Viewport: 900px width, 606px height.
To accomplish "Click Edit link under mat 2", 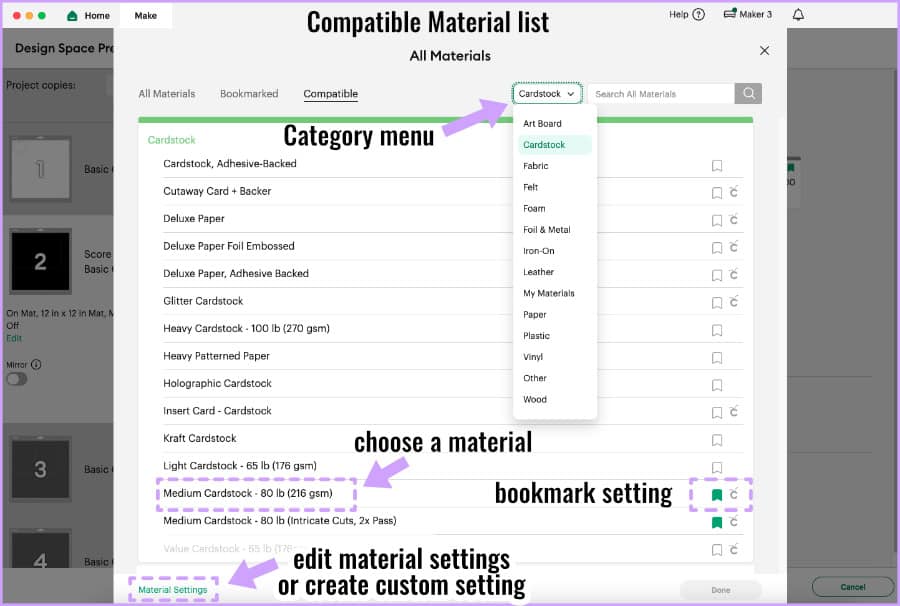I will click(x=14, y=338).
